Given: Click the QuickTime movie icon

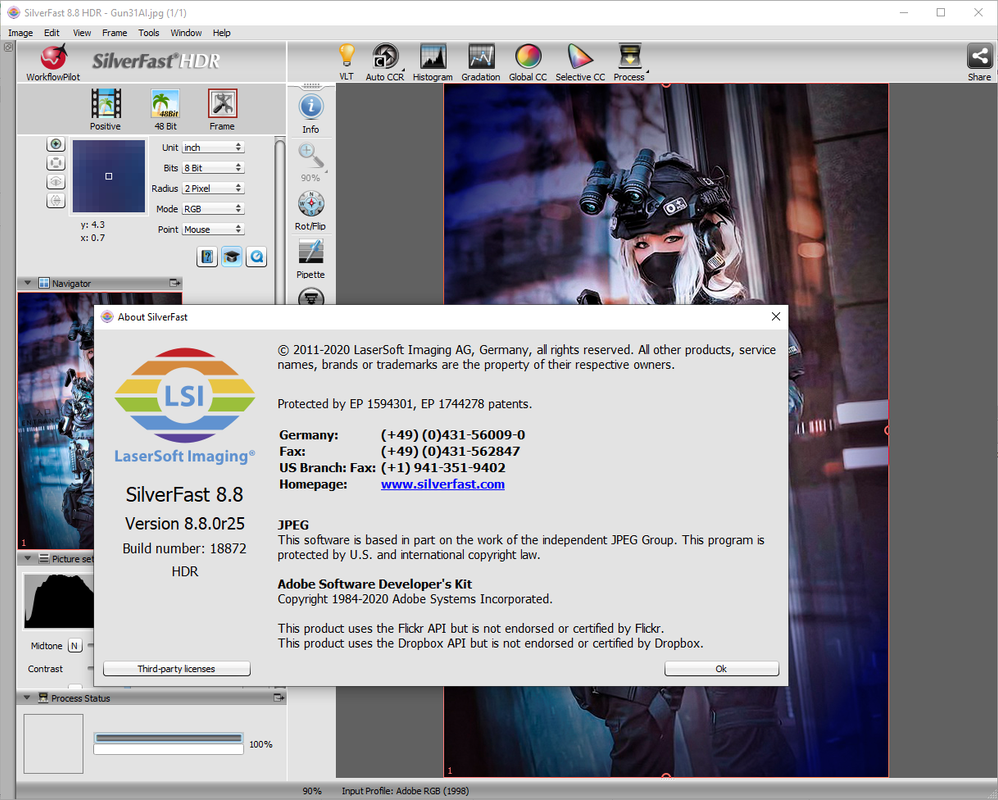Looking at the screenshot, I should tap(257, 256).
